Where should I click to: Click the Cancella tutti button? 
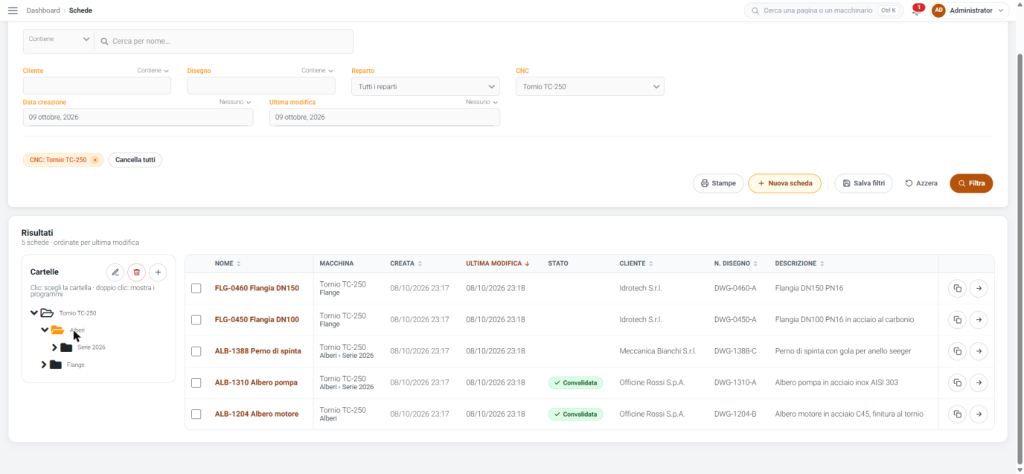tap(135, 160)
